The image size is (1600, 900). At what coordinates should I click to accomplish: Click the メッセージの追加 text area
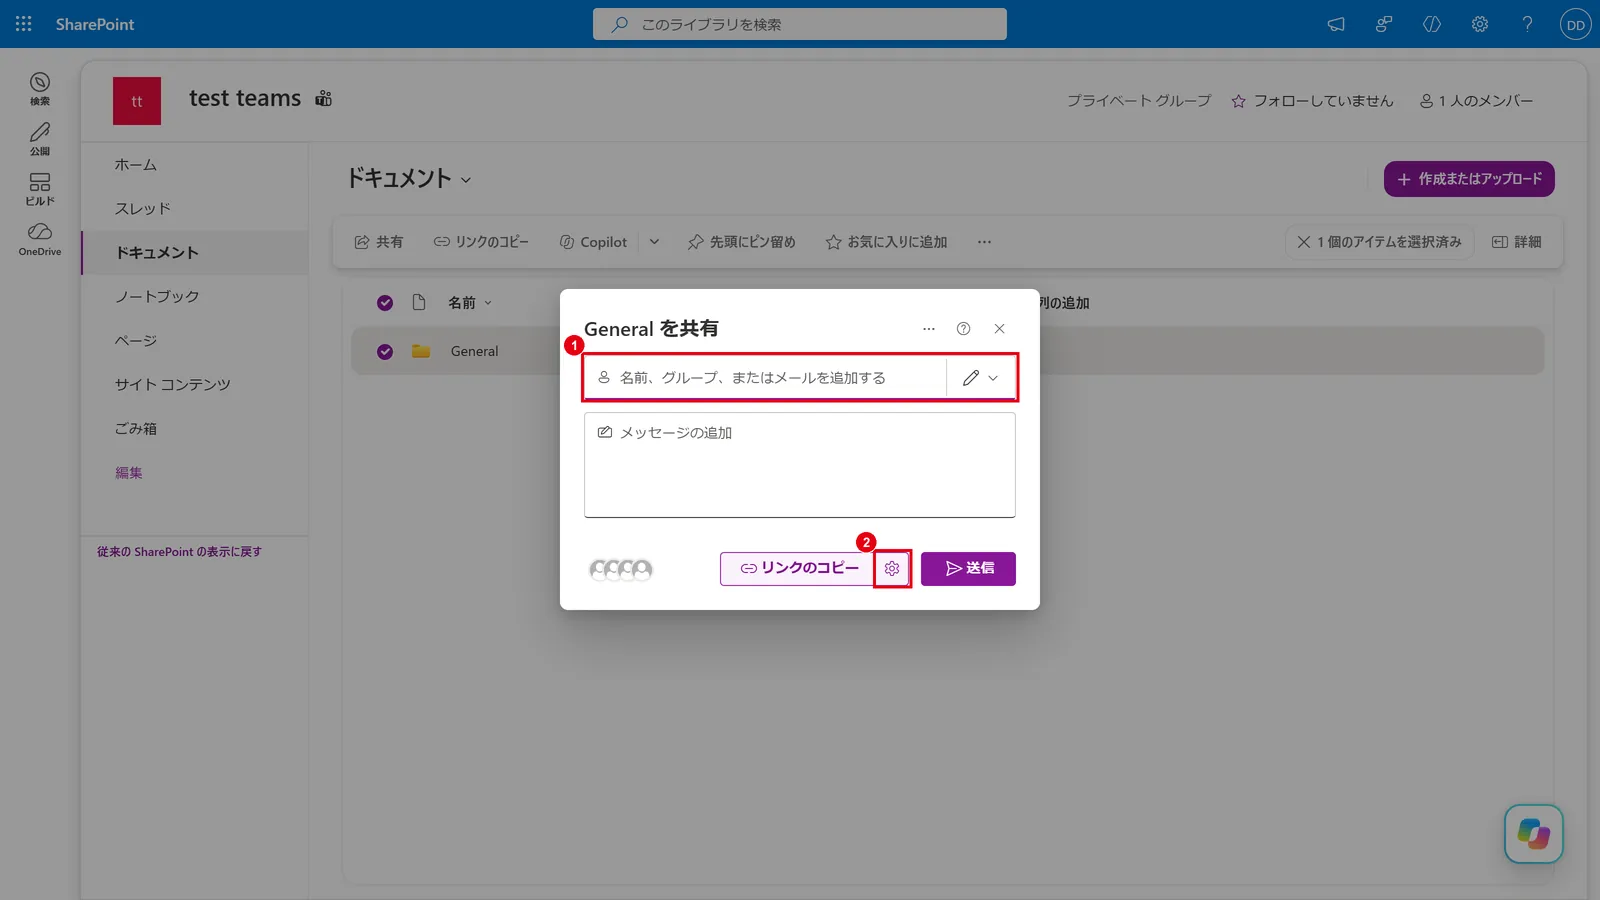tap(800, 465)
